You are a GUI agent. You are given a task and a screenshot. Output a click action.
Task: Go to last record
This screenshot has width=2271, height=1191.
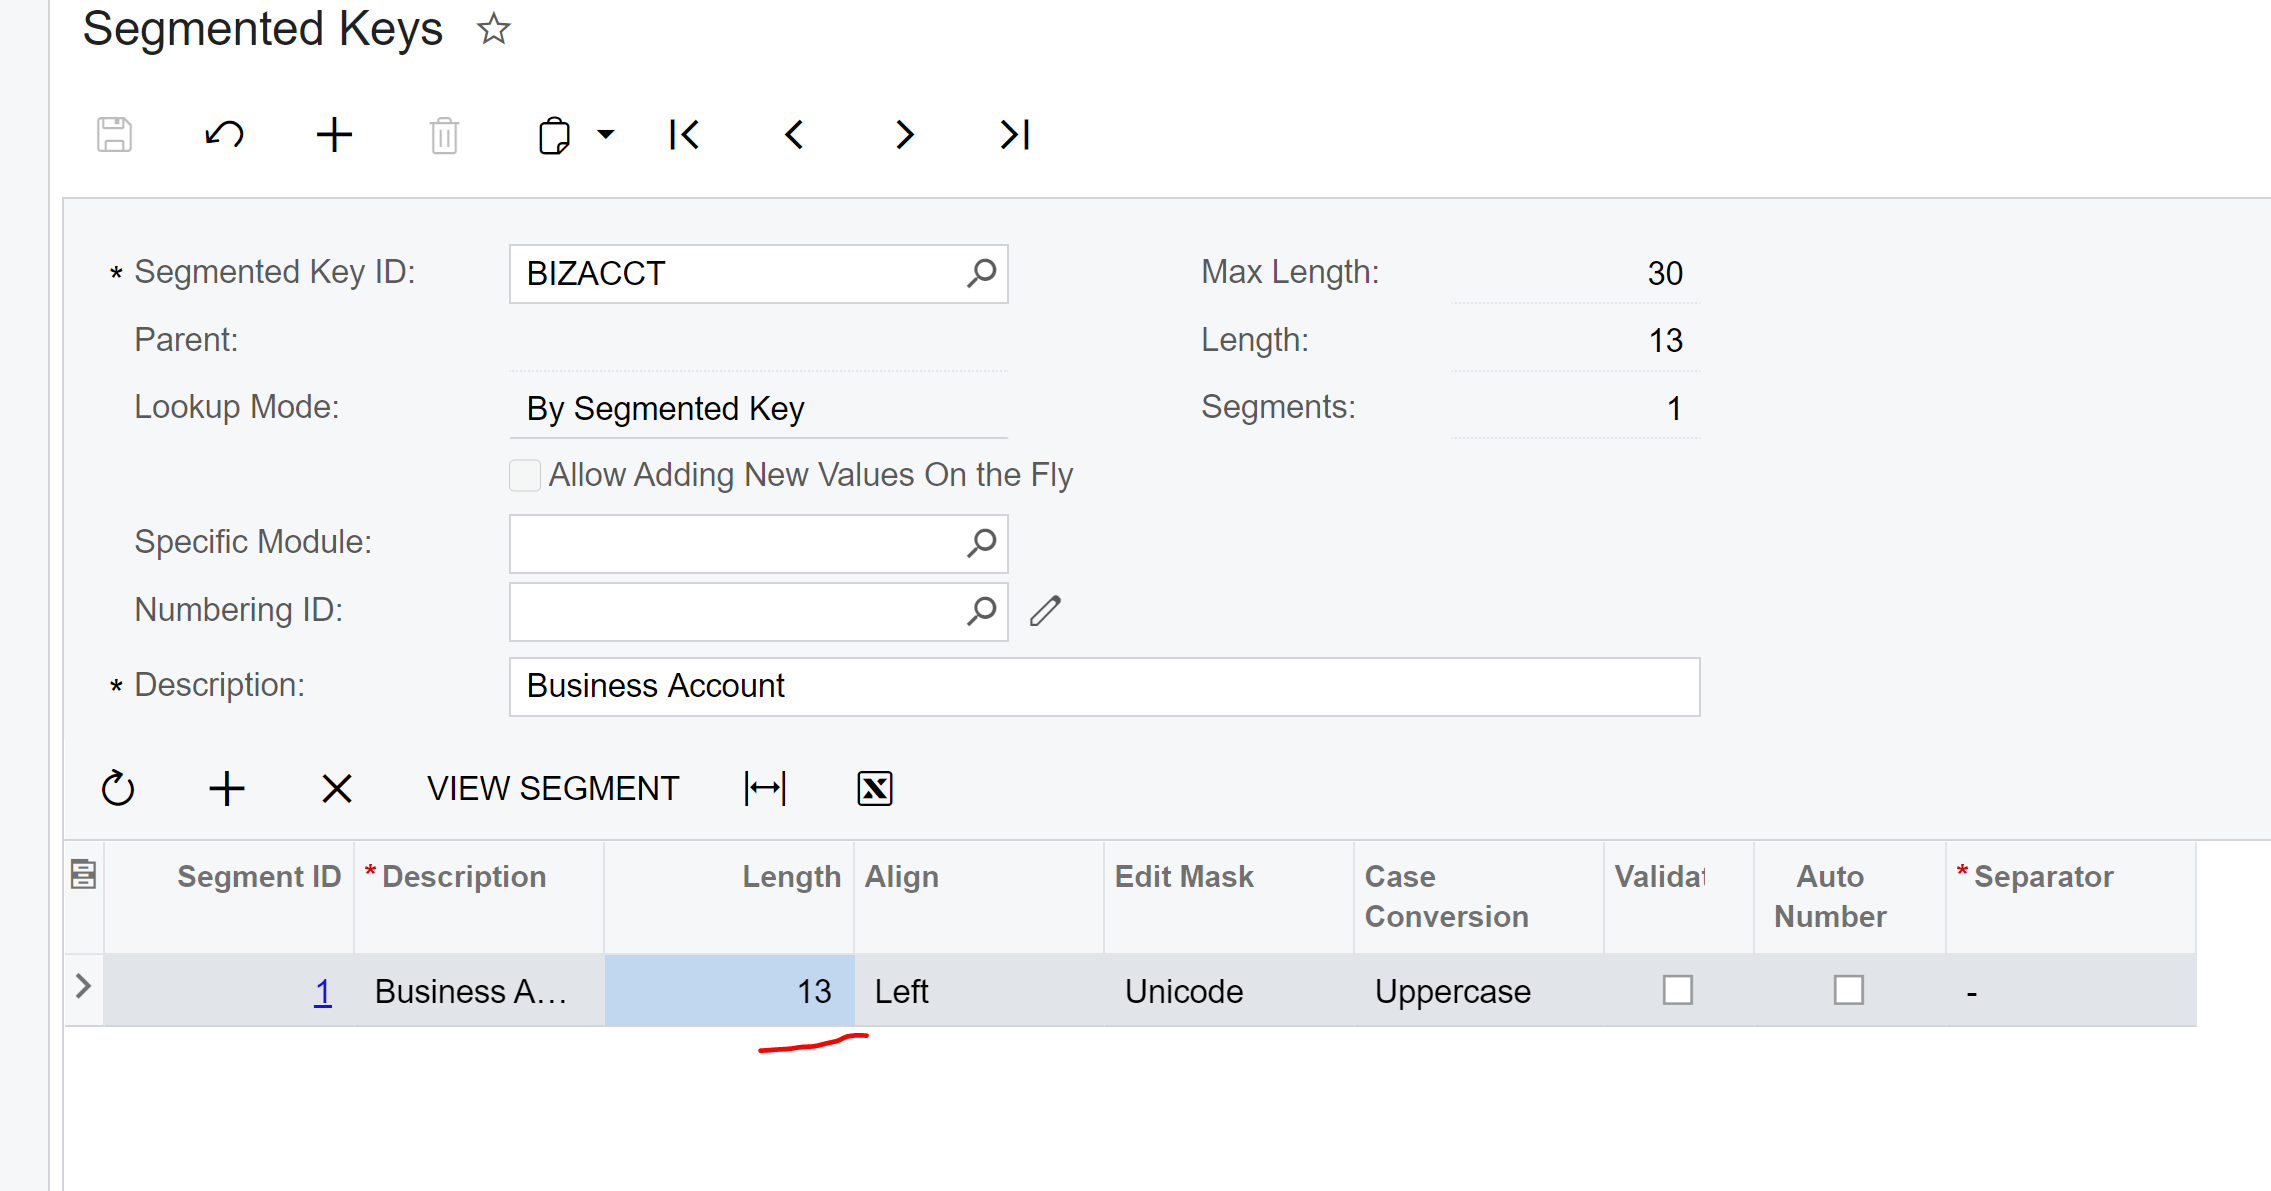pyautogui.click(x=1014, y=134)
